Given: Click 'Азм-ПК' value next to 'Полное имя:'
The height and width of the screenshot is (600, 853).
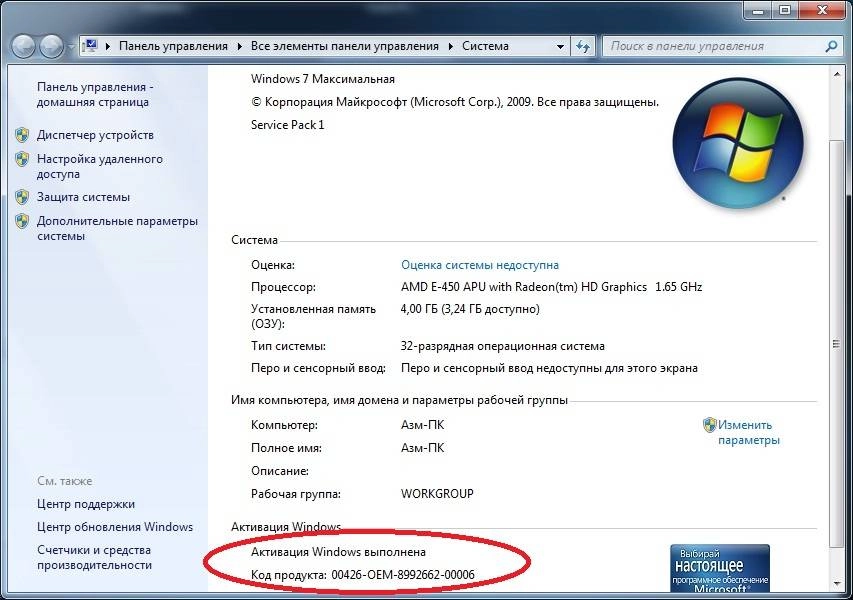Looking at the screenshot, I should point(423,448).
